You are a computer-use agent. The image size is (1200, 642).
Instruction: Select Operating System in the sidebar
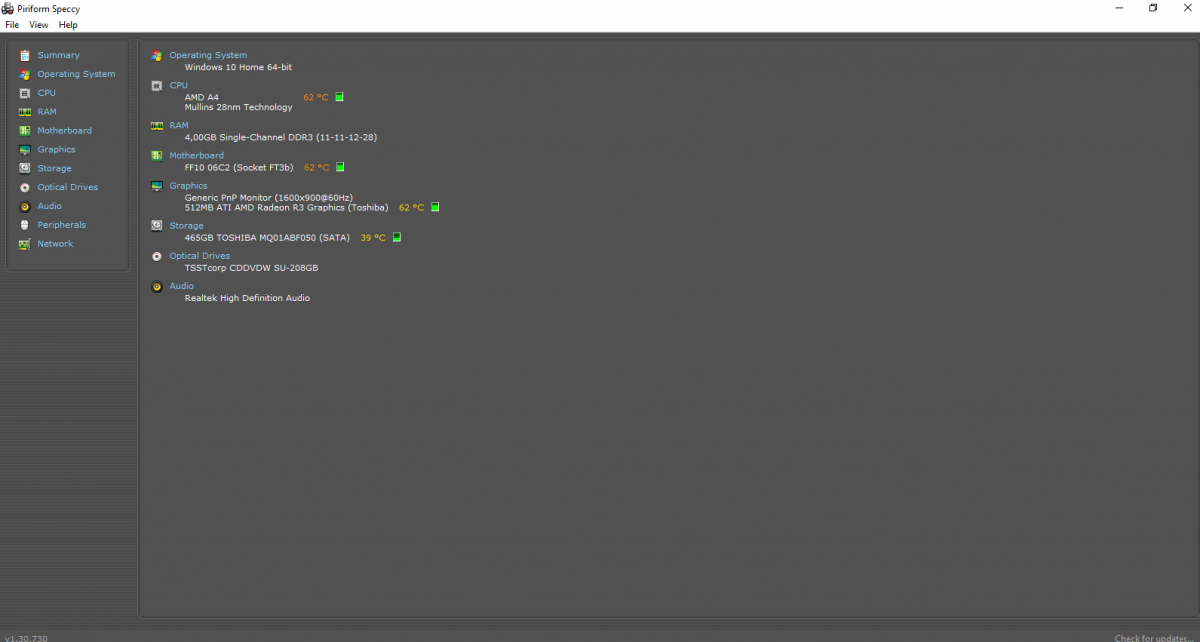76,74
